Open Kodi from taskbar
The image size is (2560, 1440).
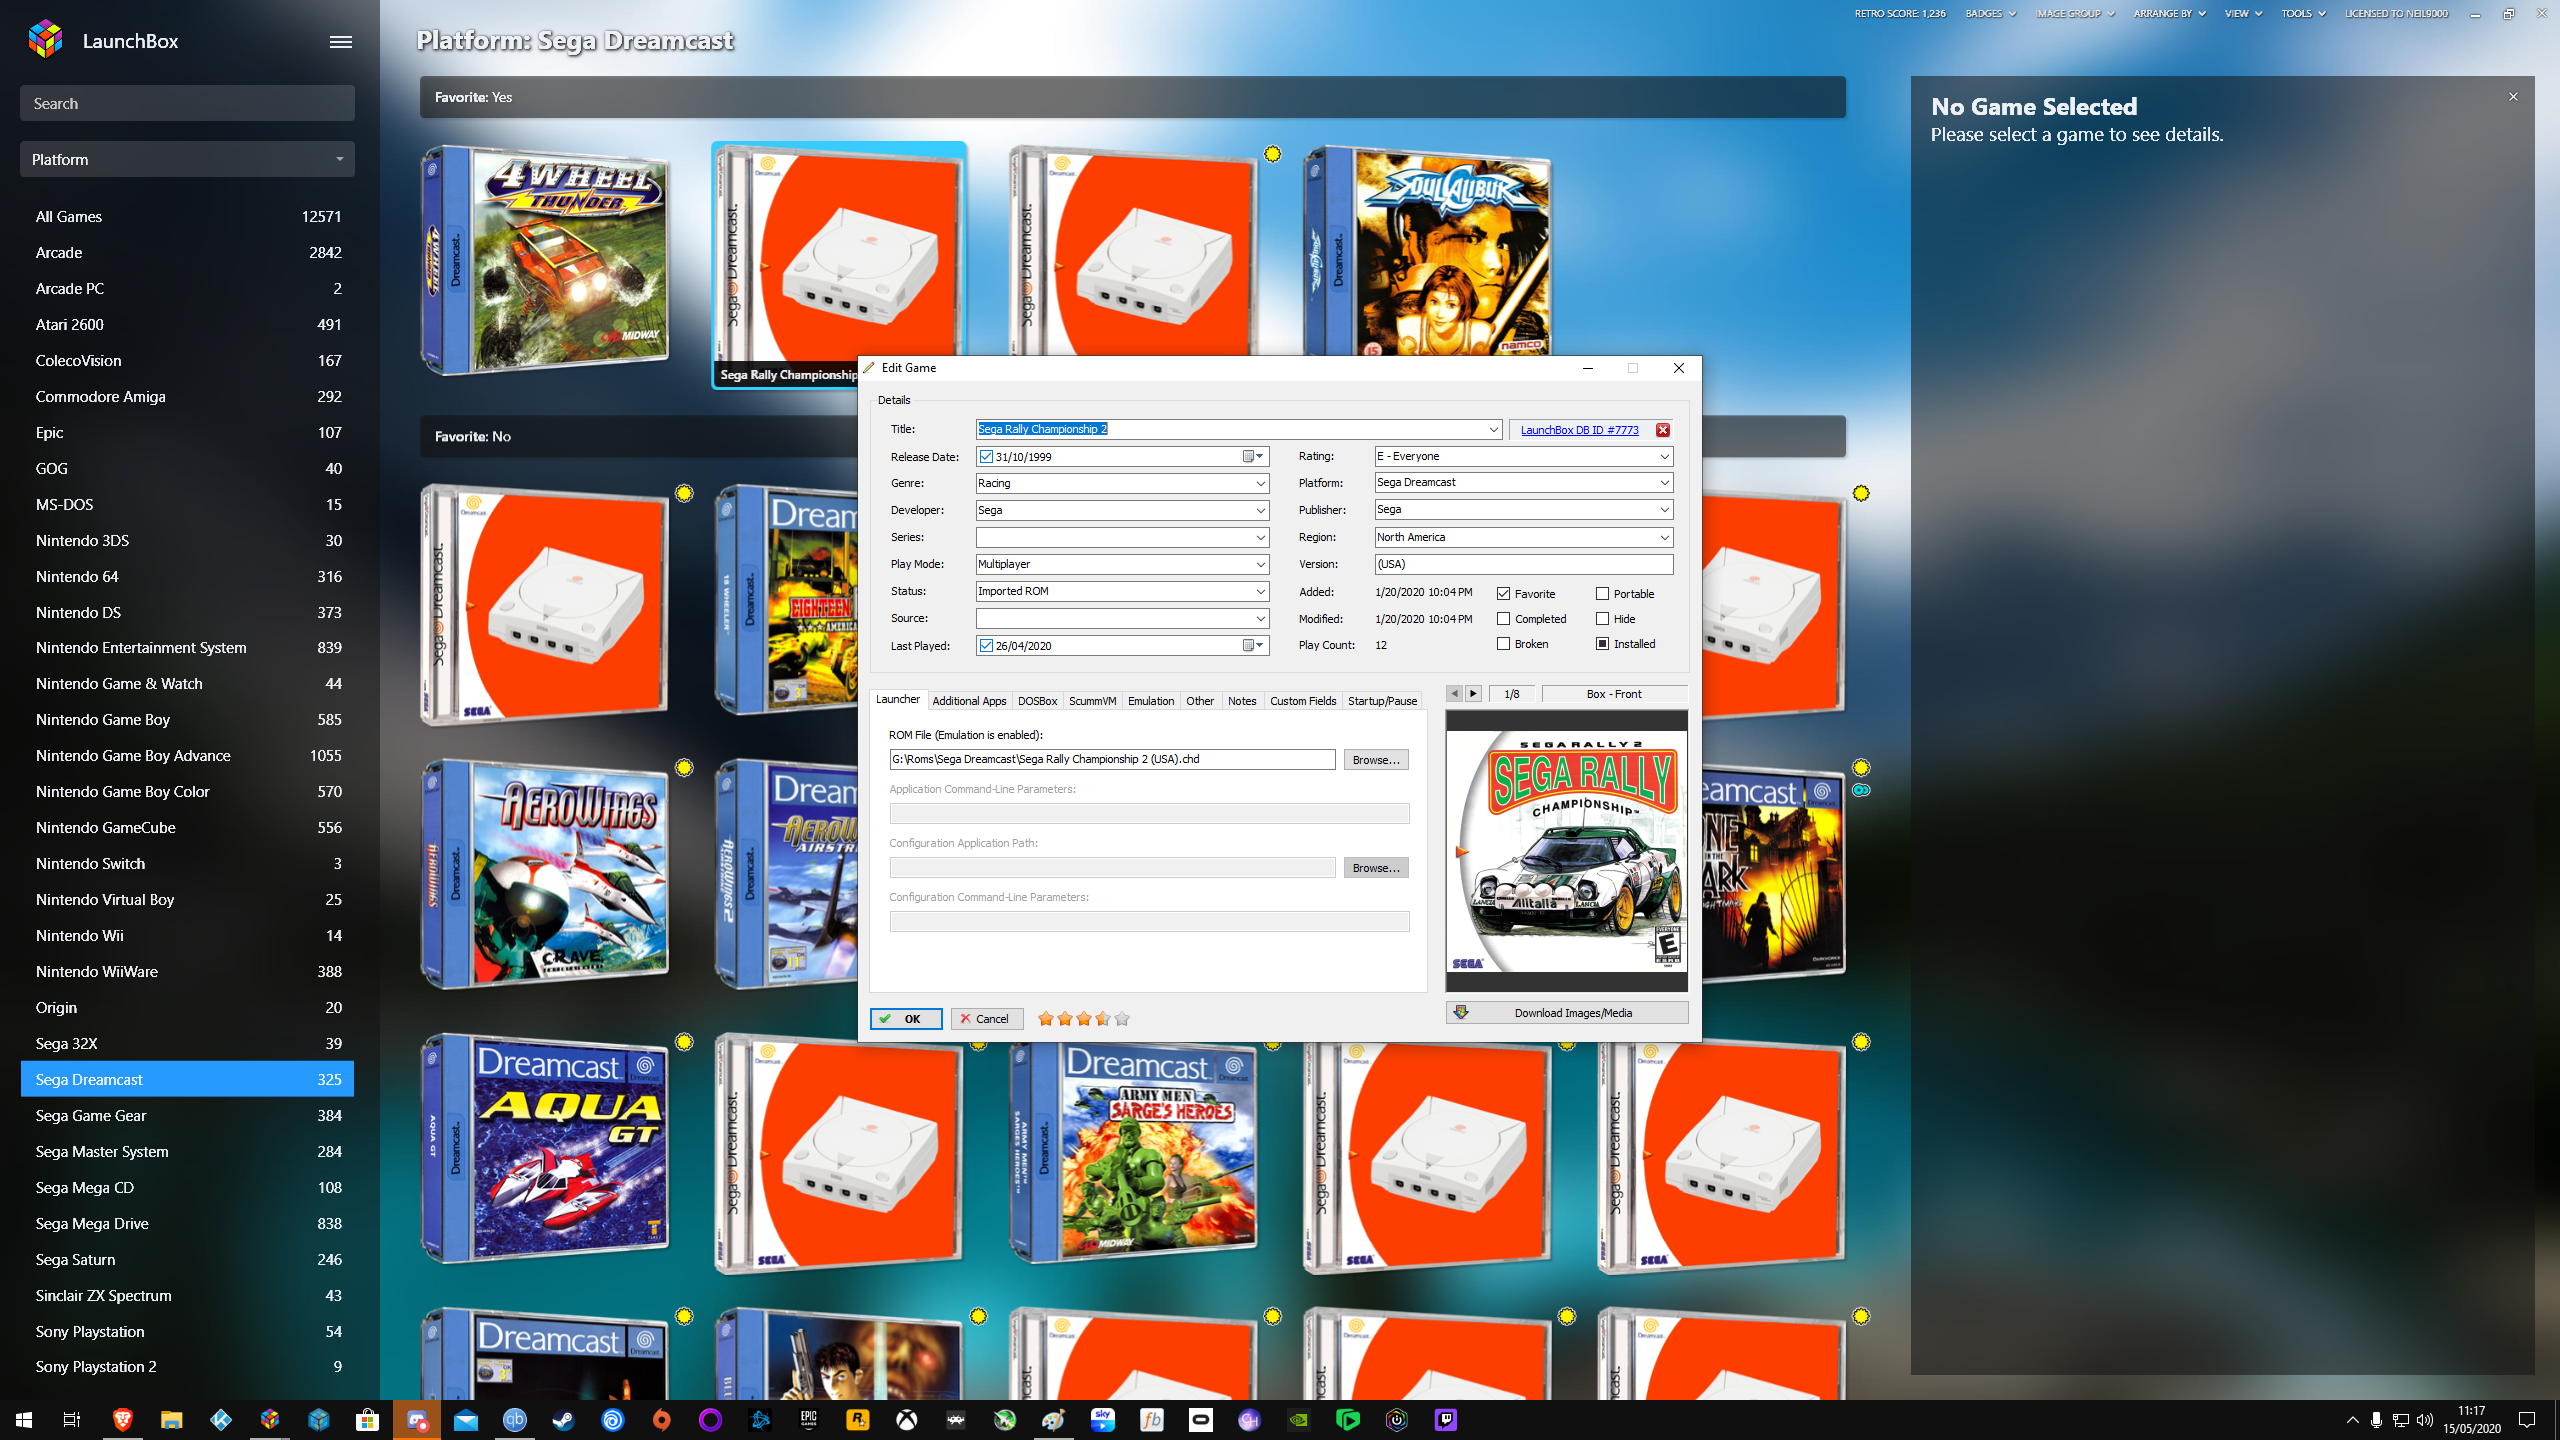pyautogui.click(x=221, y=1420)
